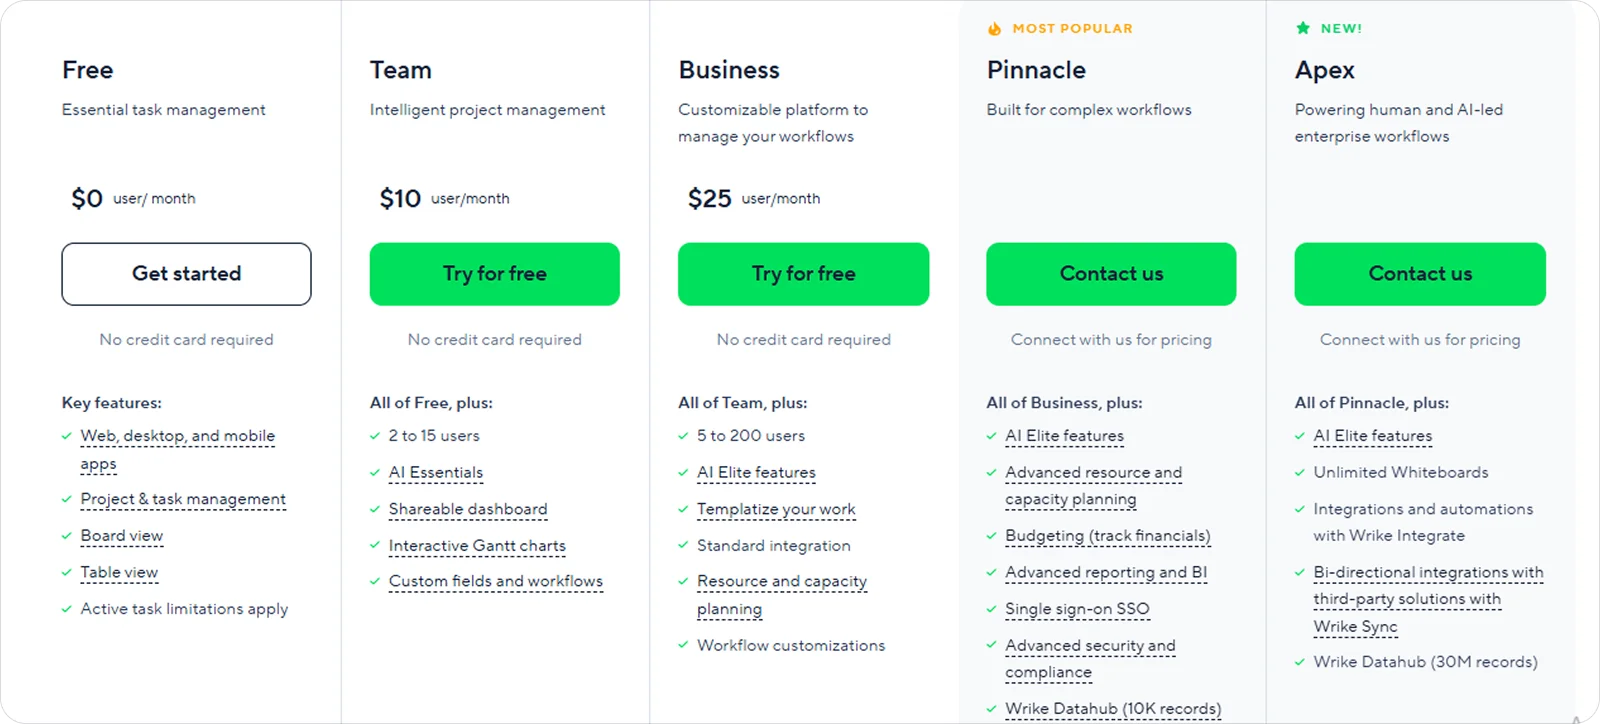Click Try for free under the Team plan
Image resolution: width=1600 pixels, height=724 pixels.
pos(494,273)
